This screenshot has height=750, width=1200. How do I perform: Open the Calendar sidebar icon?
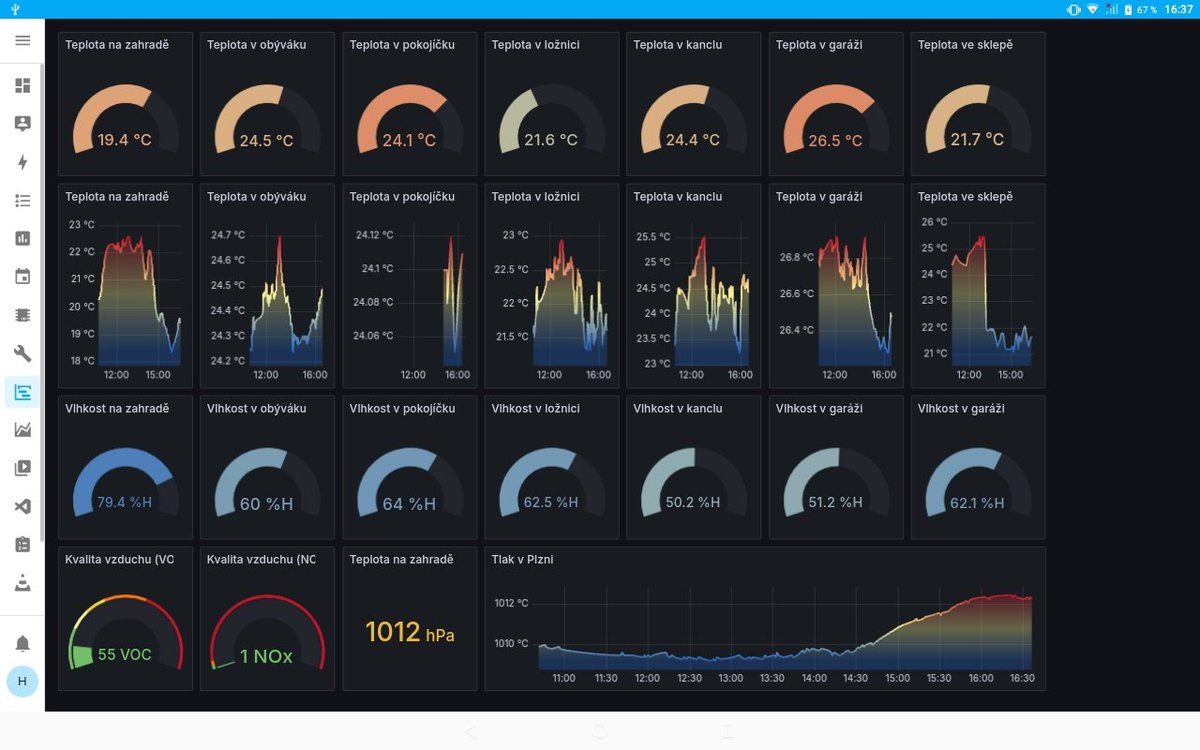click(x=22, y=277)
